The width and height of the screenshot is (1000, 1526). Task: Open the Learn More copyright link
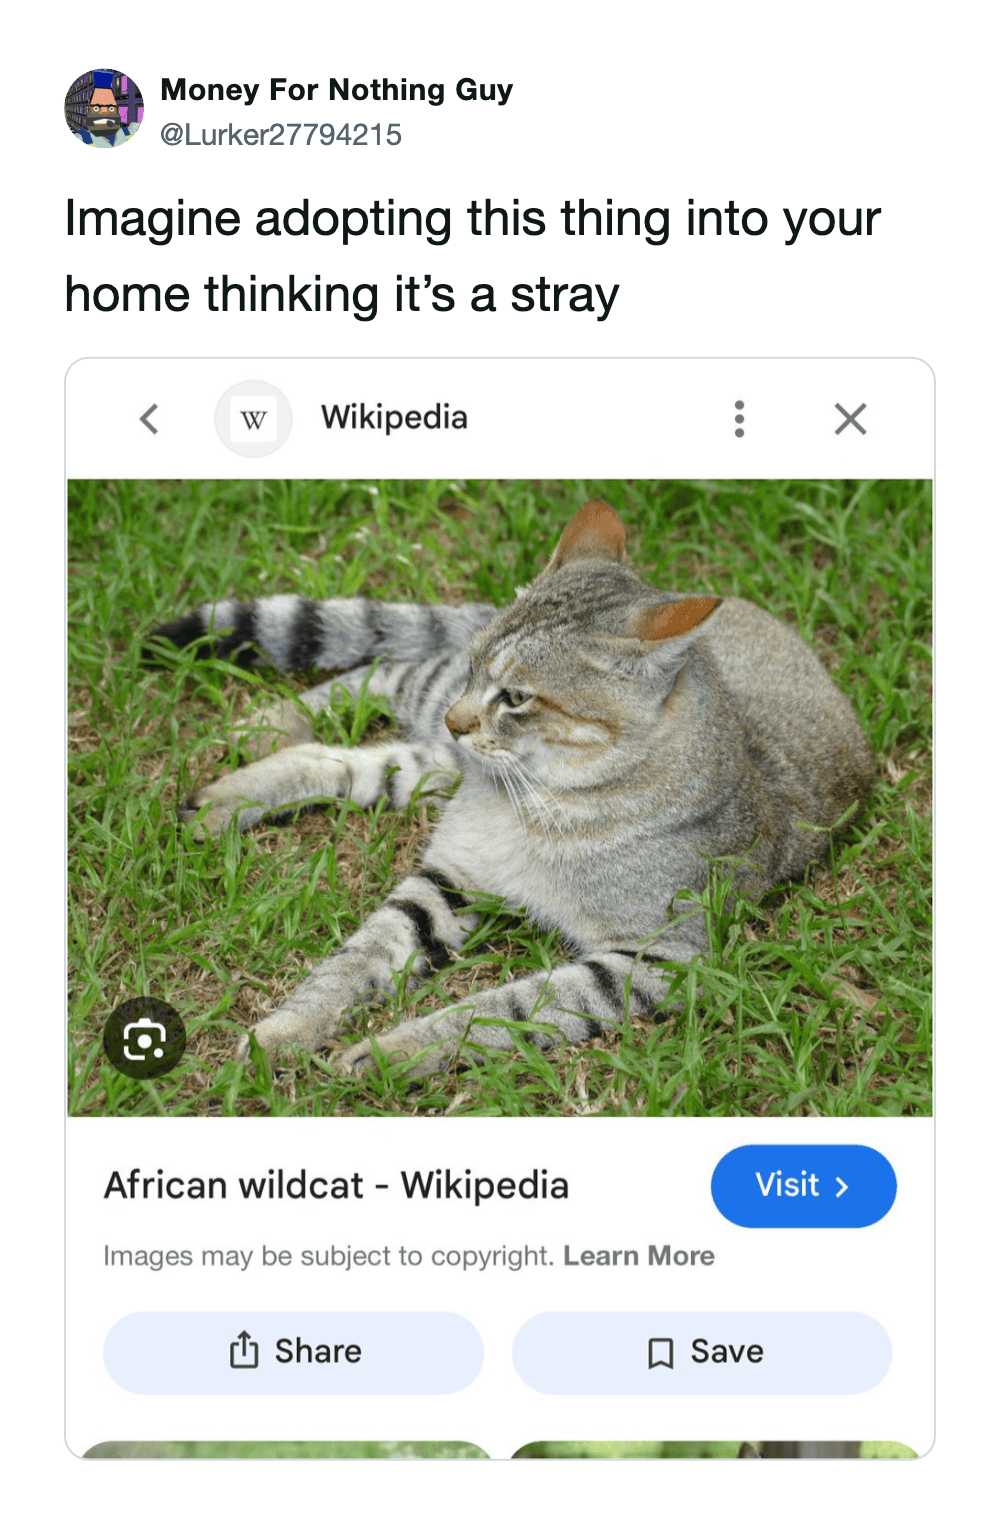coord(639,1256)
